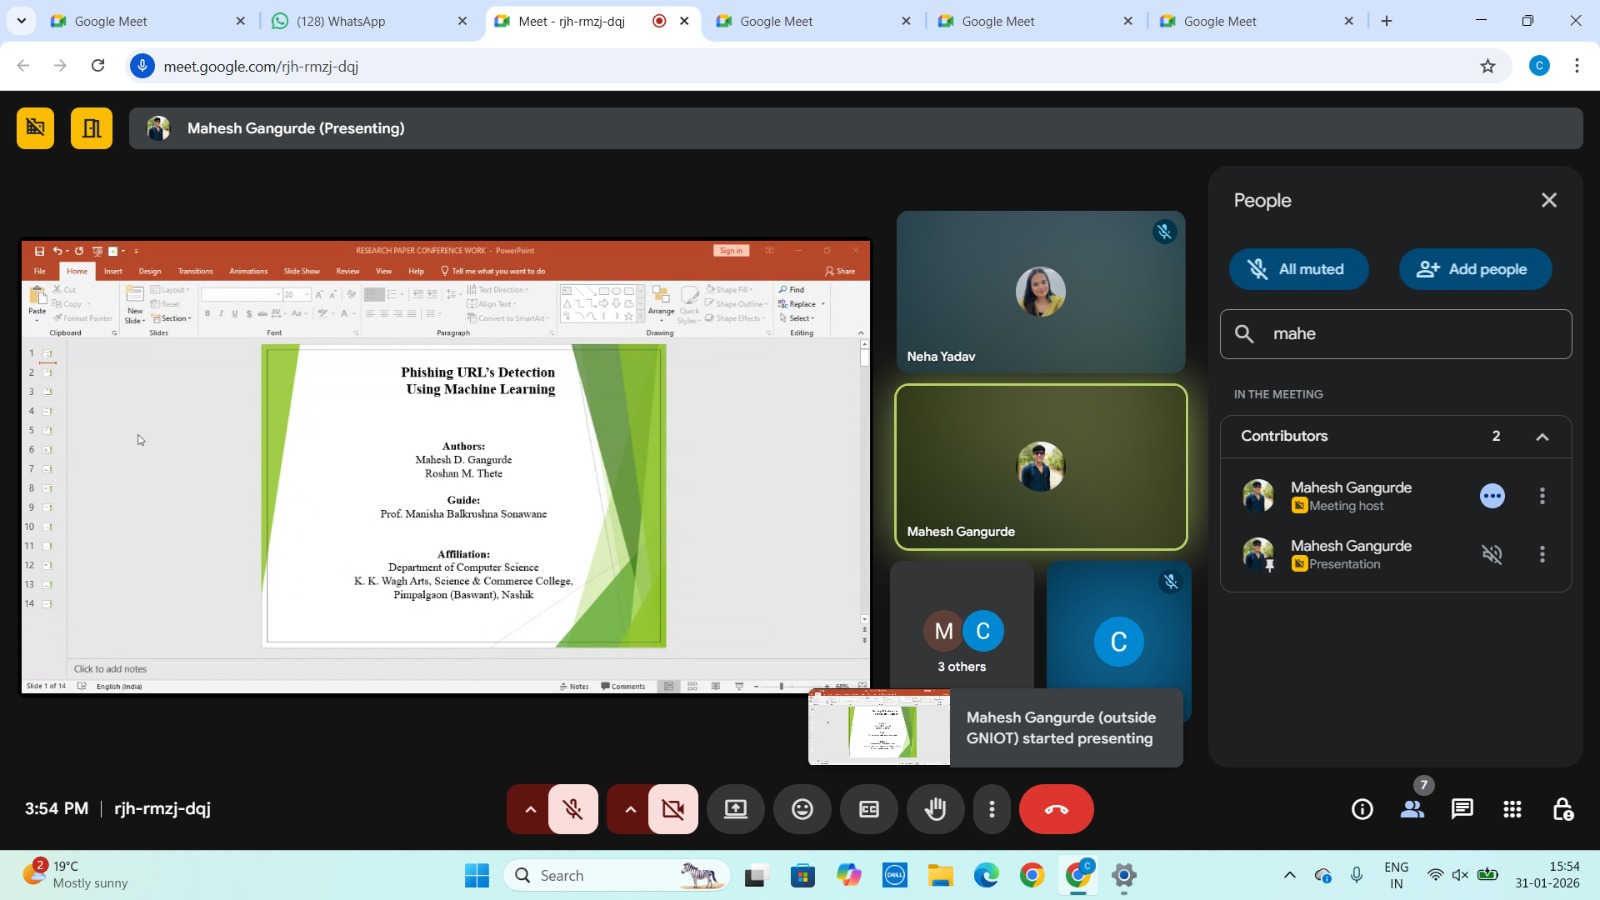Collapse the Contributors list
Image resolution: width=1600 pixels, height=900 pixels.
point(1542,437)
